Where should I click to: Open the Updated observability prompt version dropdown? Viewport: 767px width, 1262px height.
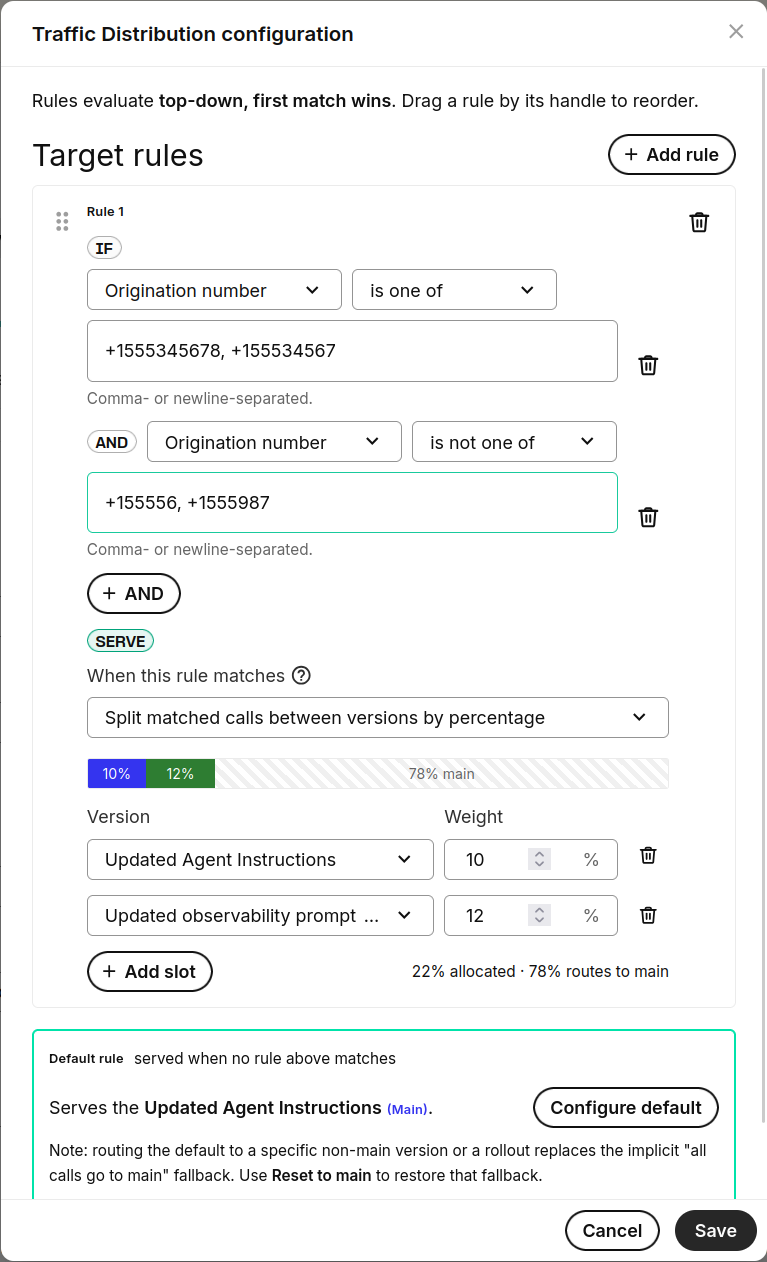(260, 916)
